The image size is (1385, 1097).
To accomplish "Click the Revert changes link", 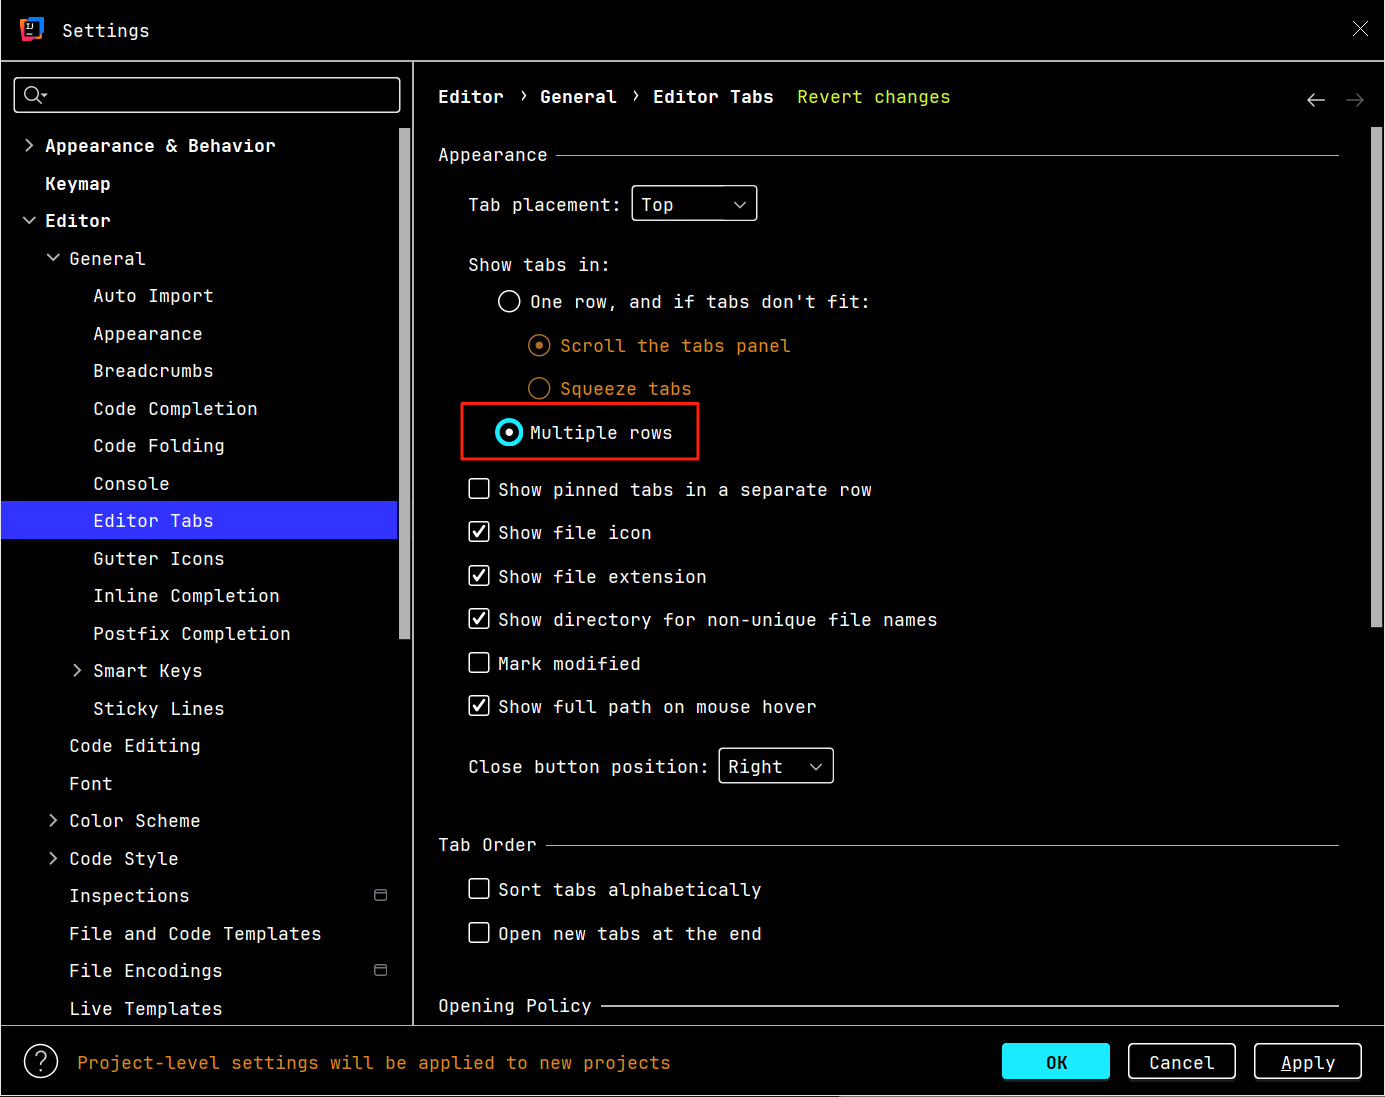I will (873, 97).
